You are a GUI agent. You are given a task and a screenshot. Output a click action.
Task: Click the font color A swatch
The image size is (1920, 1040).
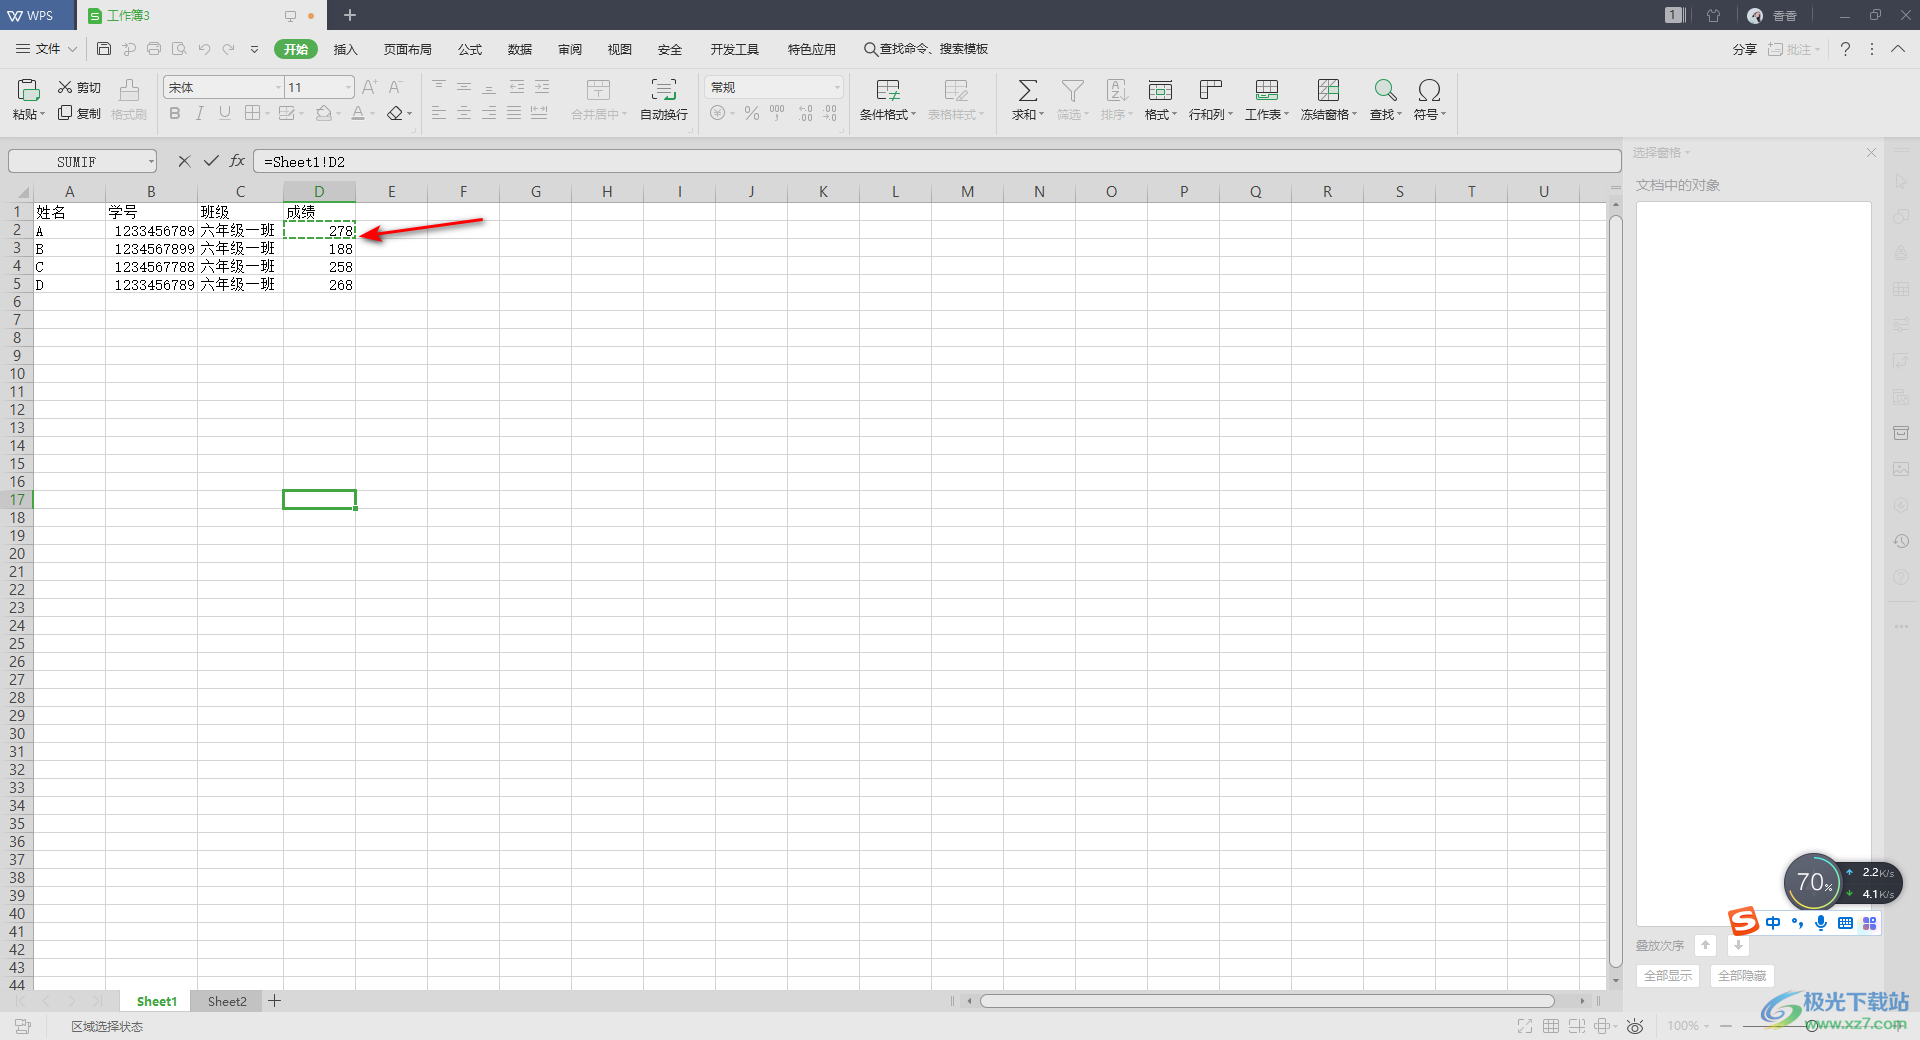(358, 114)
